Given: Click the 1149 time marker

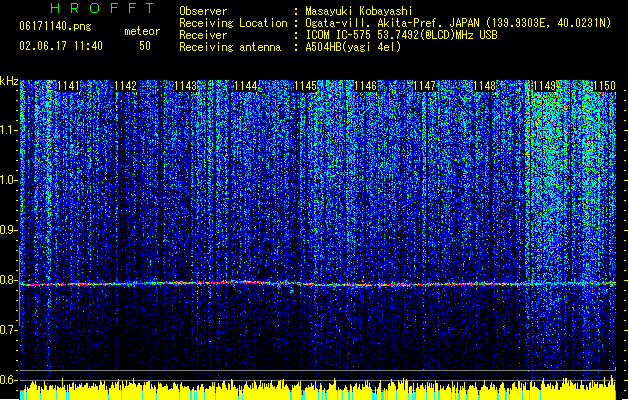Looking at the screenshot, I should point(544,86).
